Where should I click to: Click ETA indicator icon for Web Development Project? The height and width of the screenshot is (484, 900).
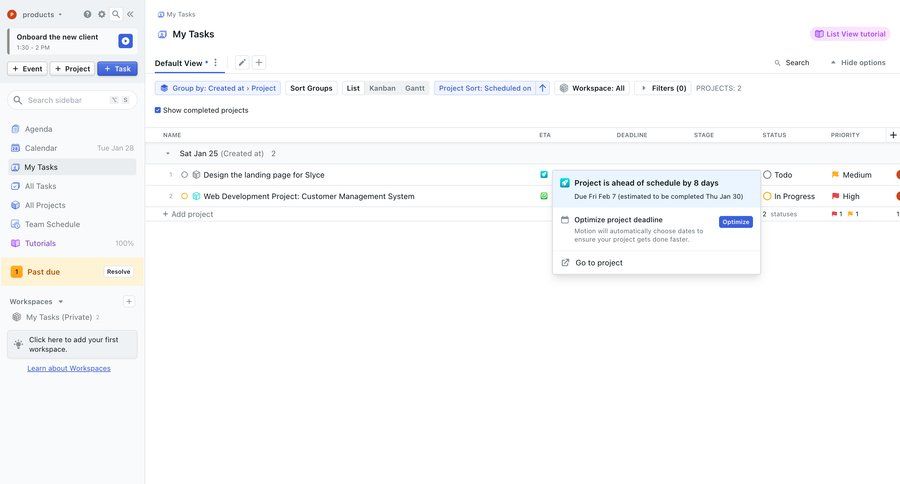[544, 196]
